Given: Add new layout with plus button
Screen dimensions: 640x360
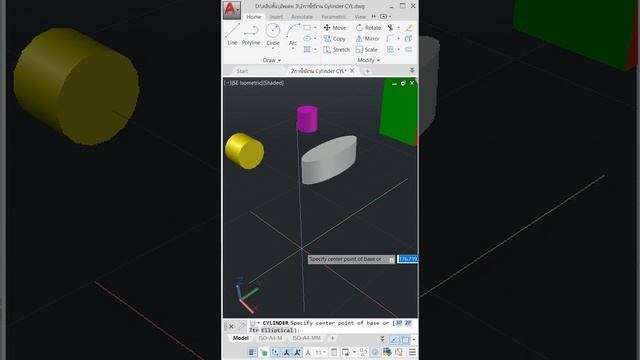Looking at the screenshot, I should (332, 338).
